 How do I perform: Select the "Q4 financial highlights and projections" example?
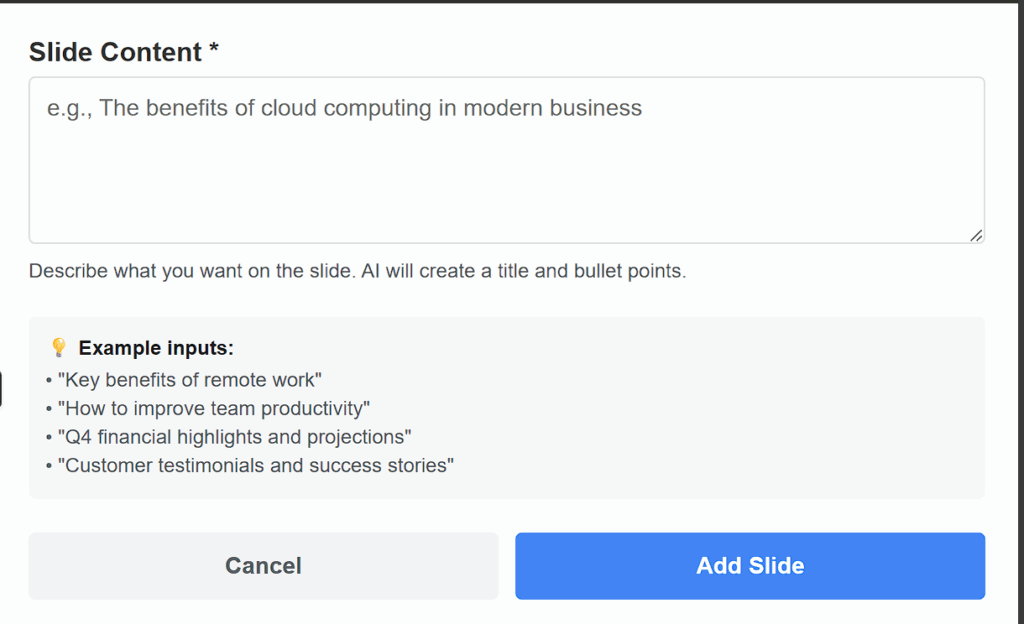pos(234,437)
